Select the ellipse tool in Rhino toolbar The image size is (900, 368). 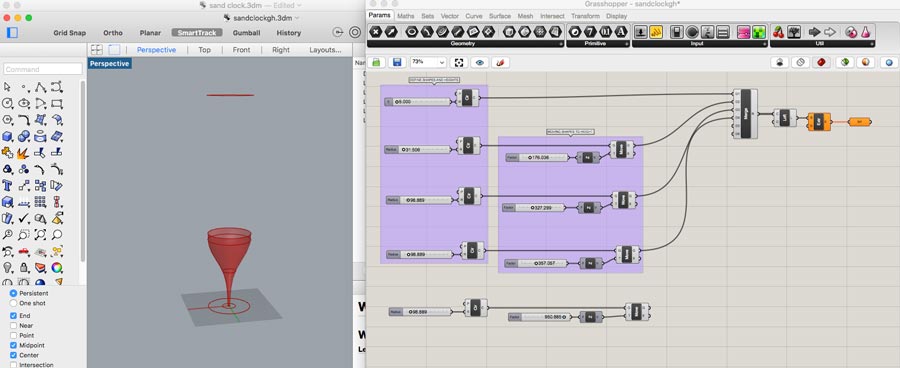(24, 103)
